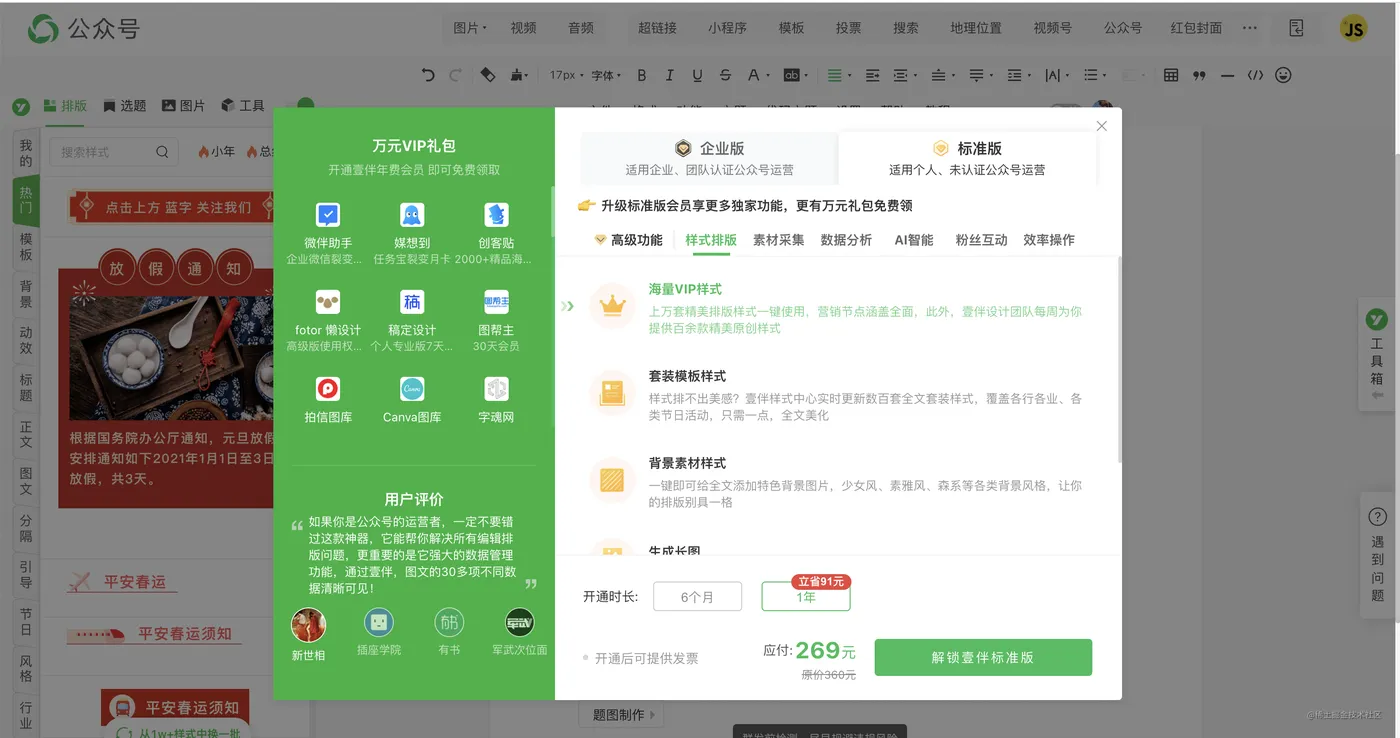This screenshot has height=738, width=1400.
Task: Click the eraser clear-formatting icon
Action: click(x=487, y=75)
